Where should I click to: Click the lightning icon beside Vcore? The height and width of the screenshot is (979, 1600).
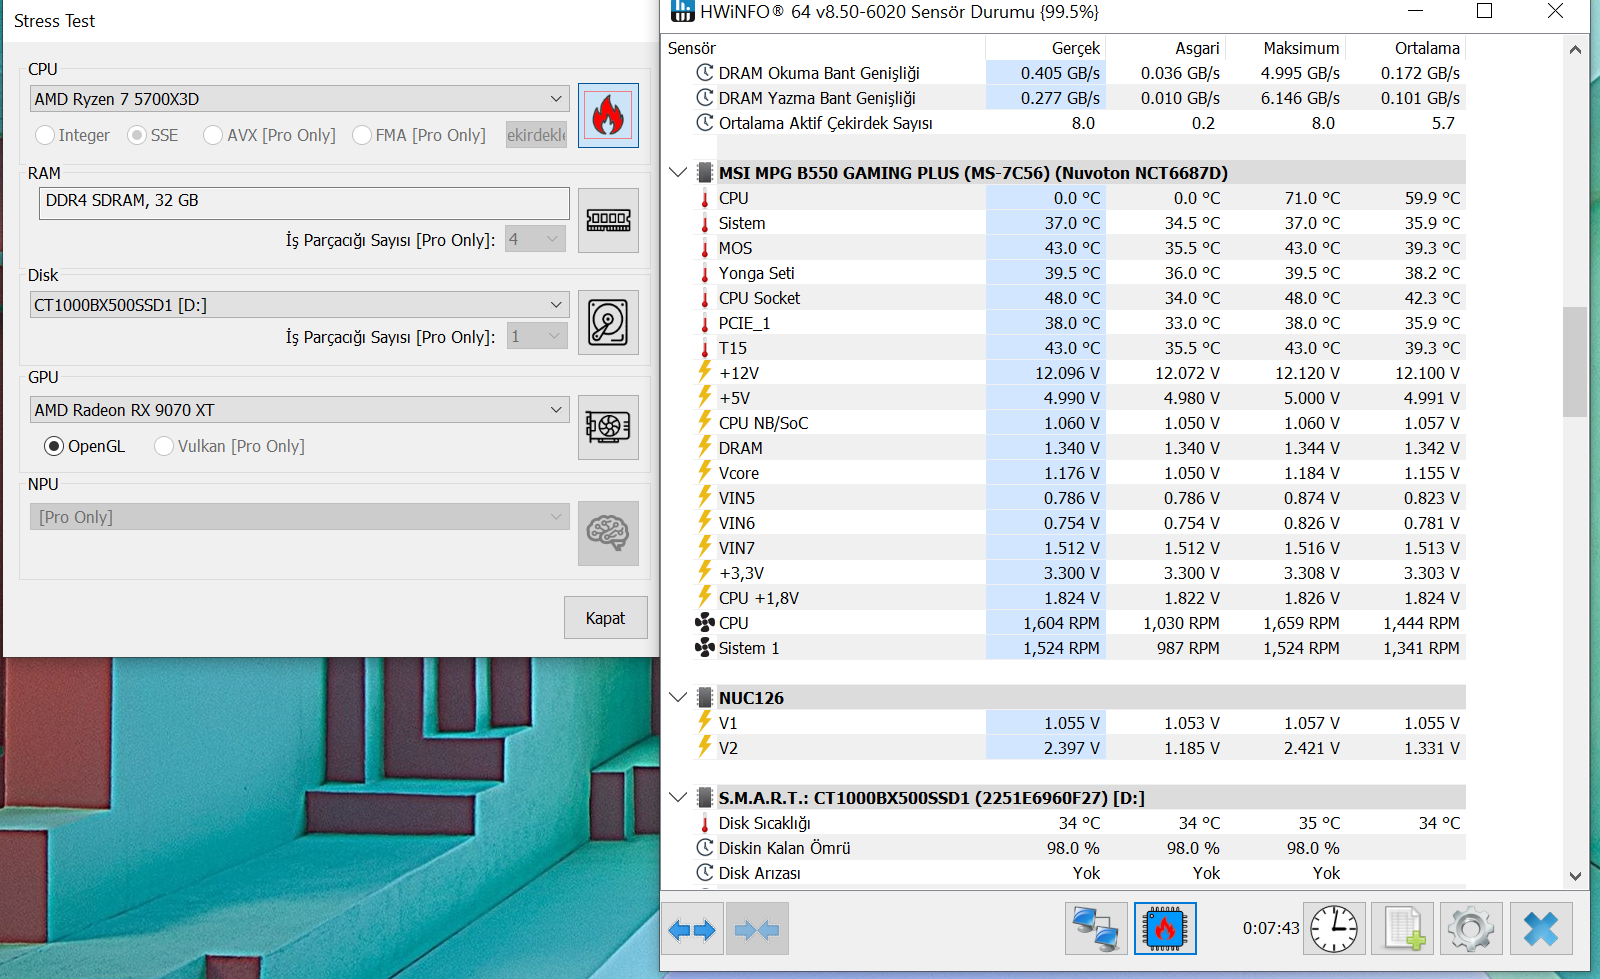tap(705, 472)
